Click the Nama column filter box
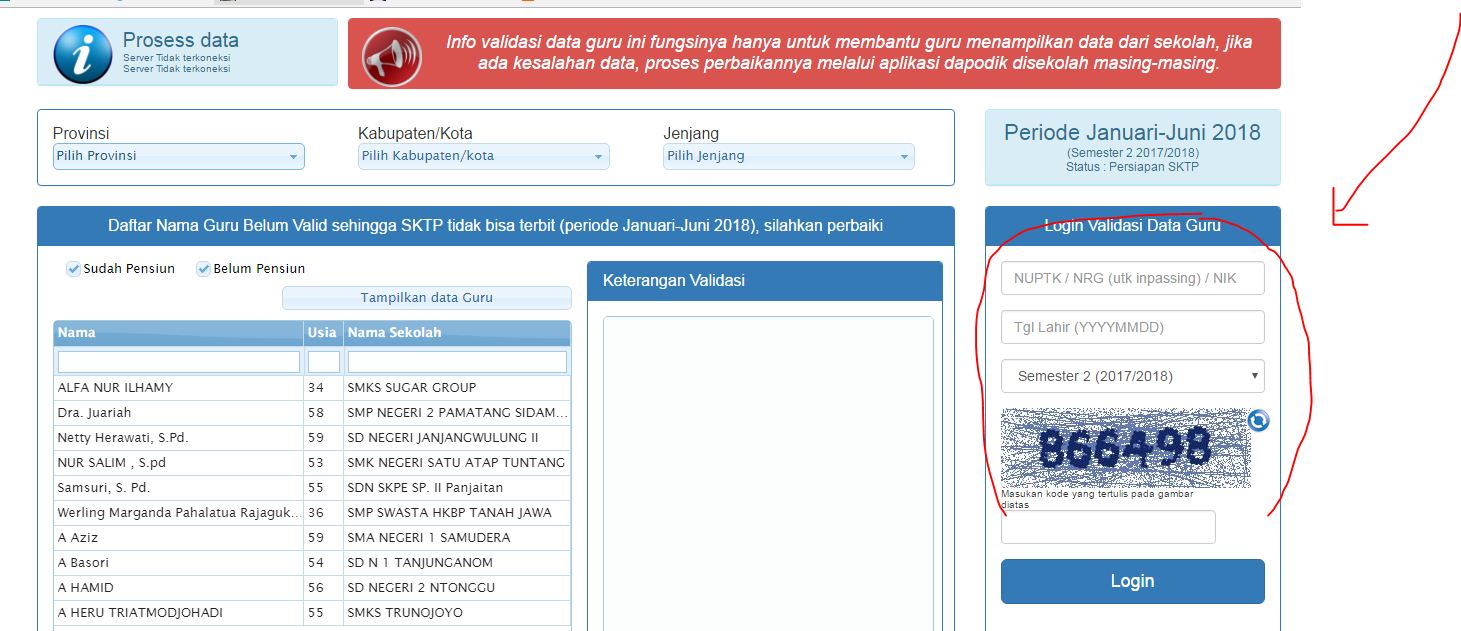Screen dimensions: 1461x631 (179, 362)
